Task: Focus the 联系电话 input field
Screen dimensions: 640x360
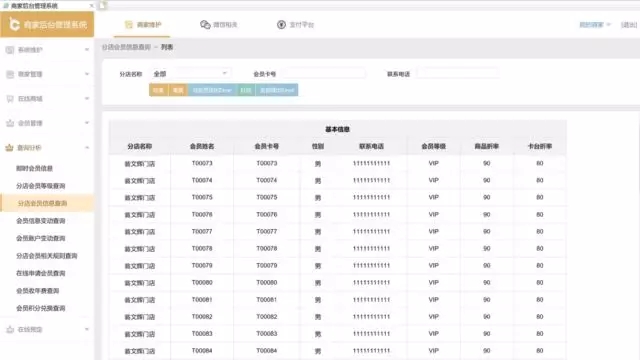Action: (x=458, y=74)
